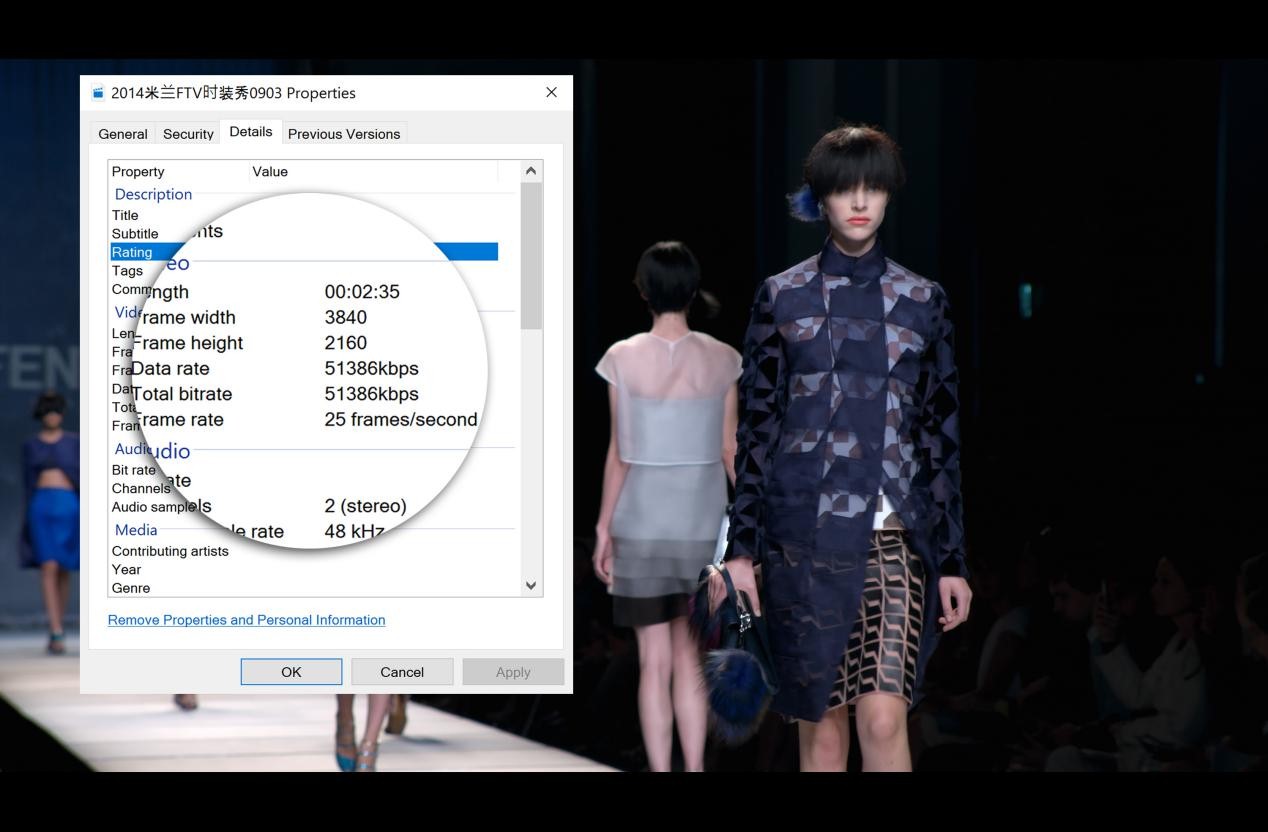
Task: Go to the Previous Versions tab
Action: pos(343,134)
